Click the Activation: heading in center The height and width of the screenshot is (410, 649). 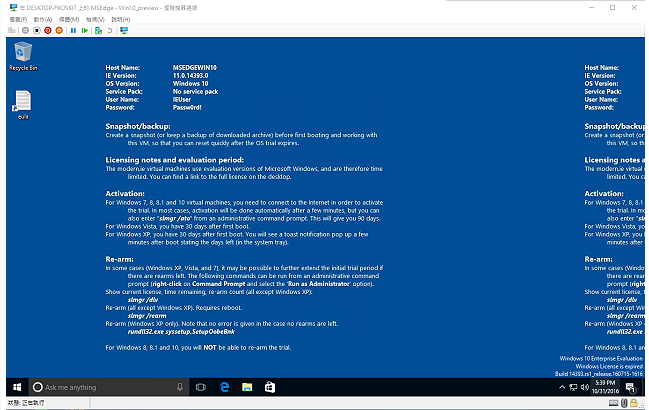click(125, 194)
